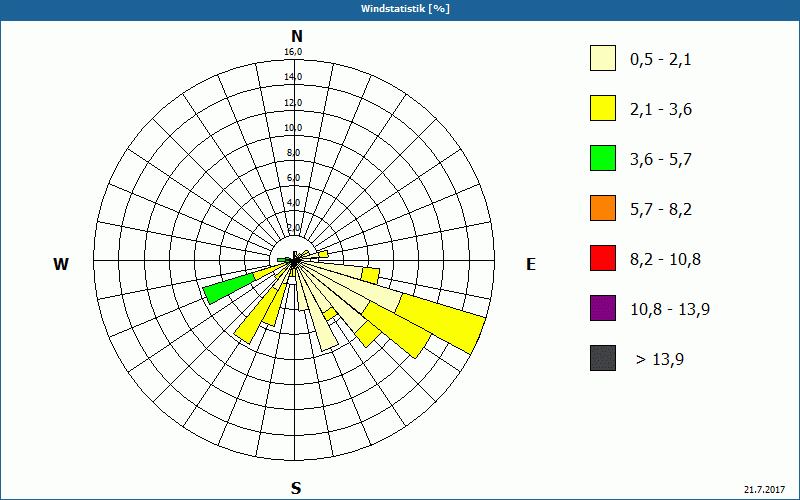
Task: Click the longest yellow bar toward east-southeast
Action: [x=441, y=324]
